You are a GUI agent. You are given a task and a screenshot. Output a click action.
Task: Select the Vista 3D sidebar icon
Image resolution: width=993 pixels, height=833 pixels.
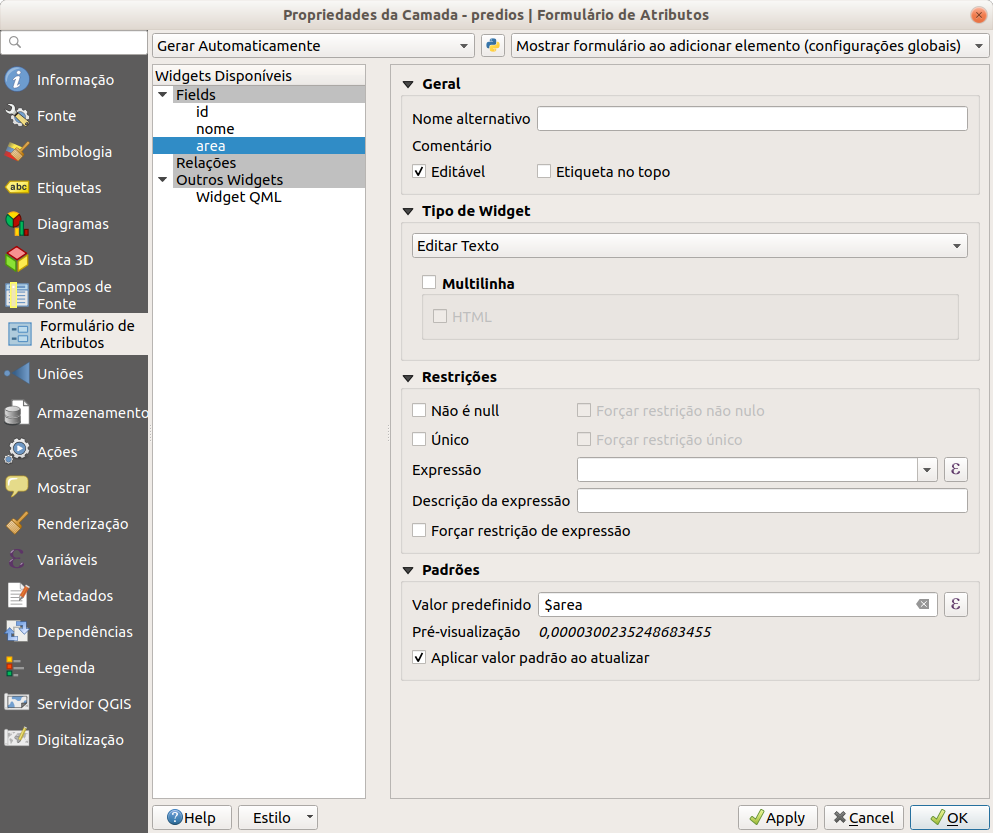point(17,260)
